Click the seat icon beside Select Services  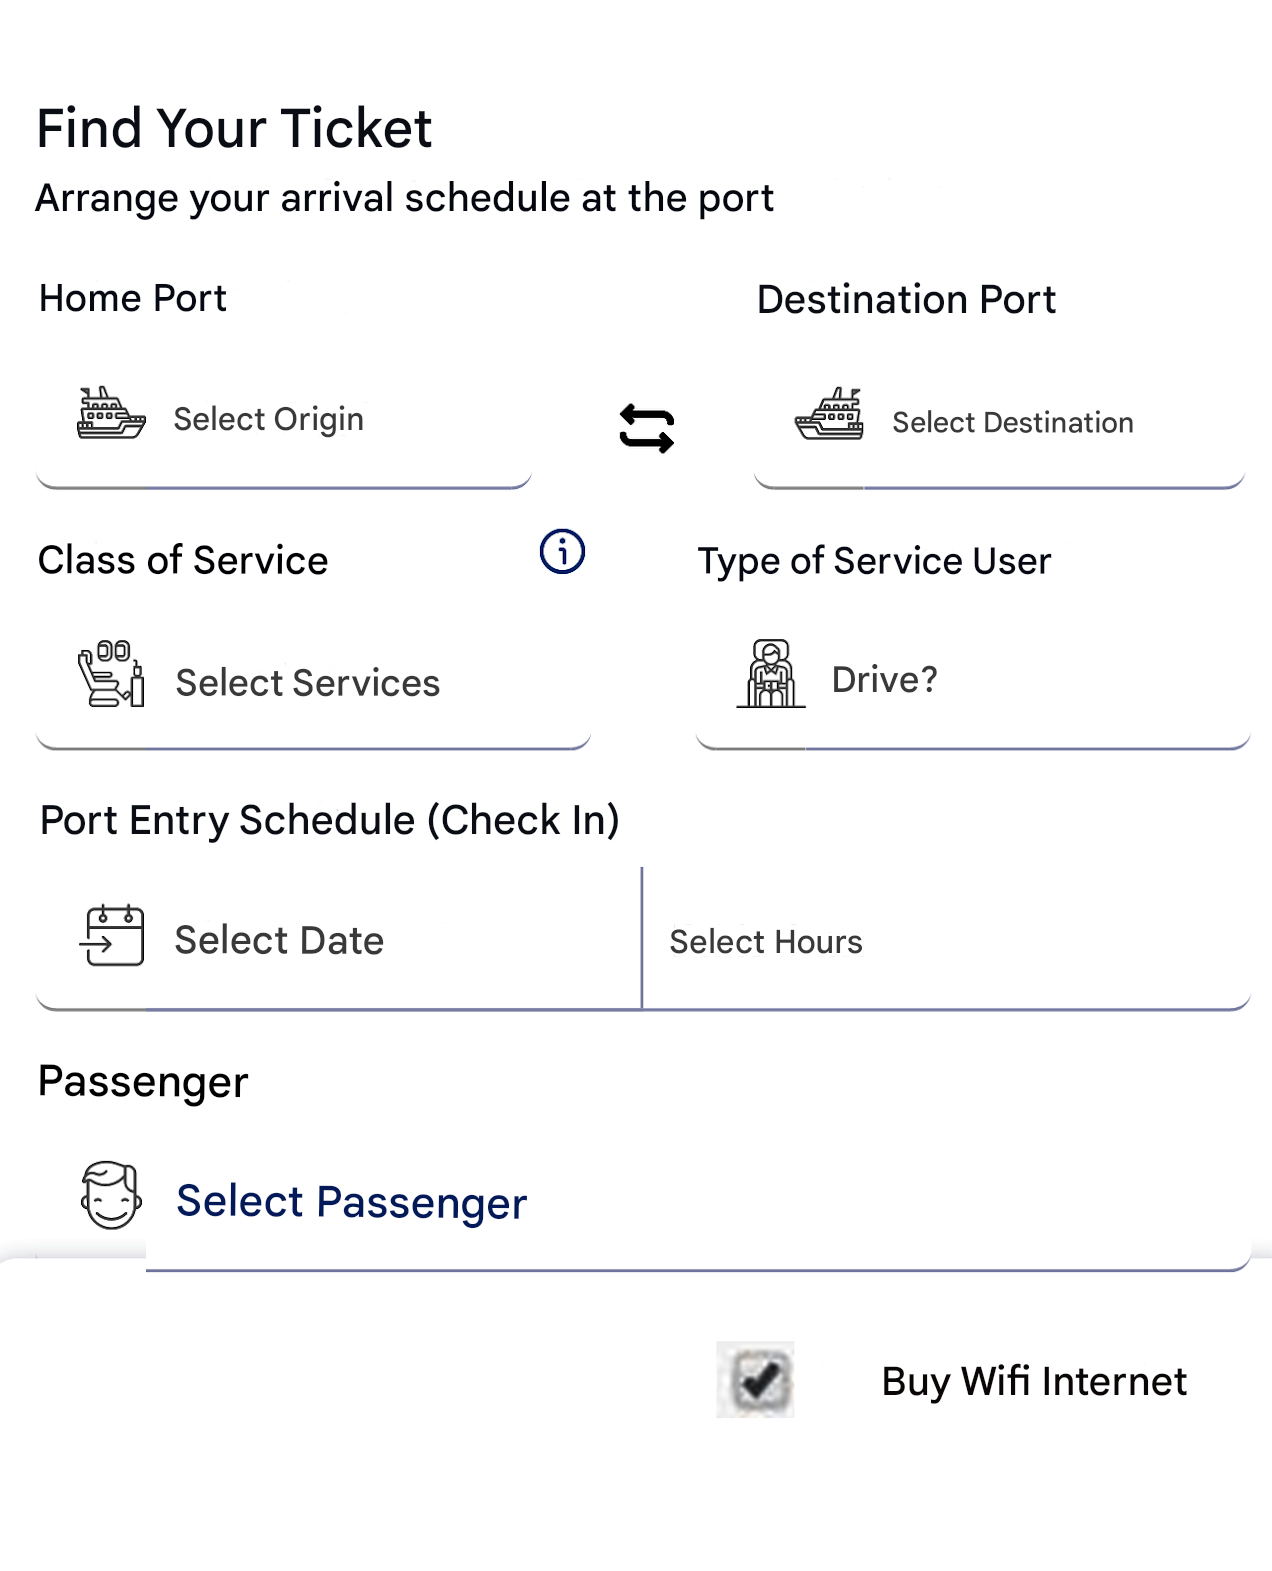111,675
